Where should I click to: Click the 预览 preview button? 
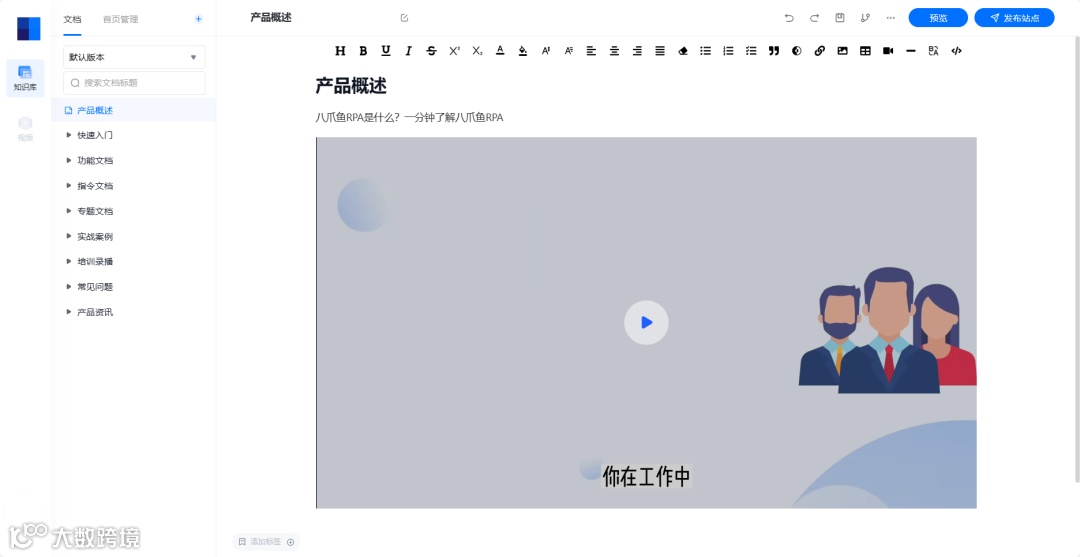coord(938,18)
